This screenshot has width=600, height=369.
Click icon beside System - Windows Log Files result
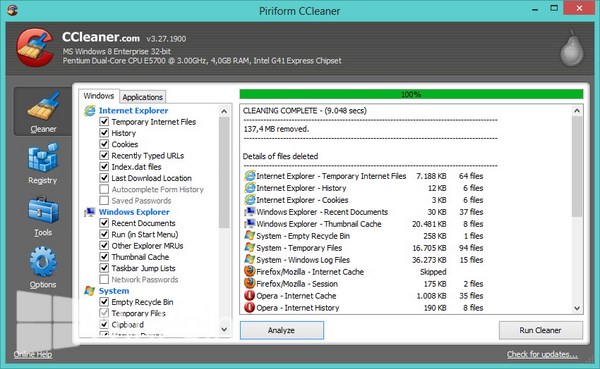pos(250,260)
